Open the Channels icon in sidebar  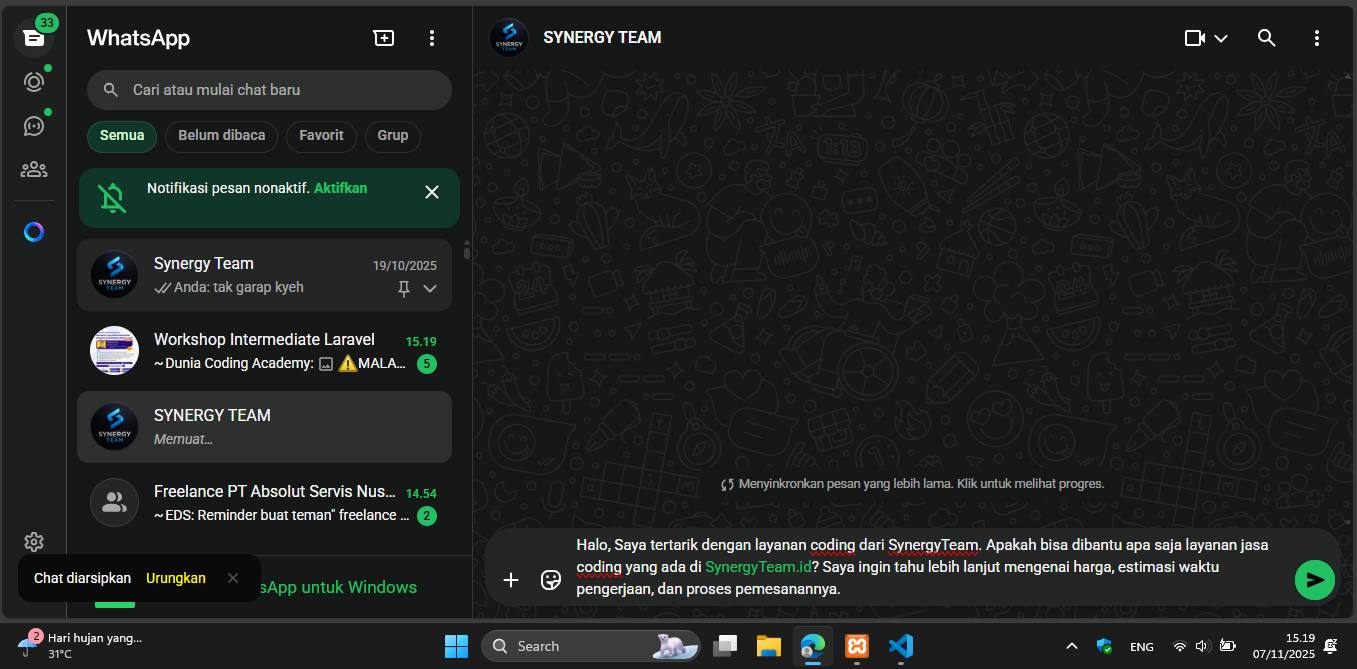coord(34,126)
